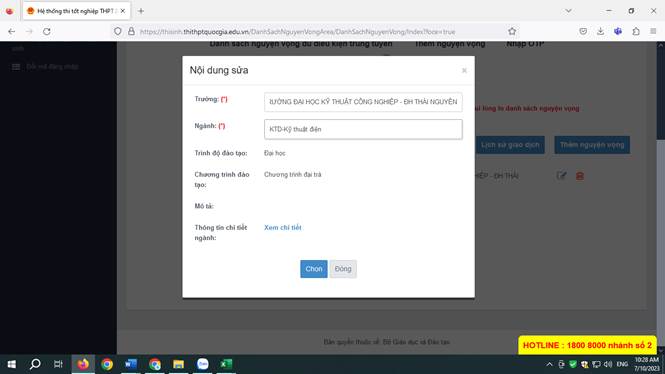
Task: Expand the list all tabs chevron
Action: pos(568,11)
